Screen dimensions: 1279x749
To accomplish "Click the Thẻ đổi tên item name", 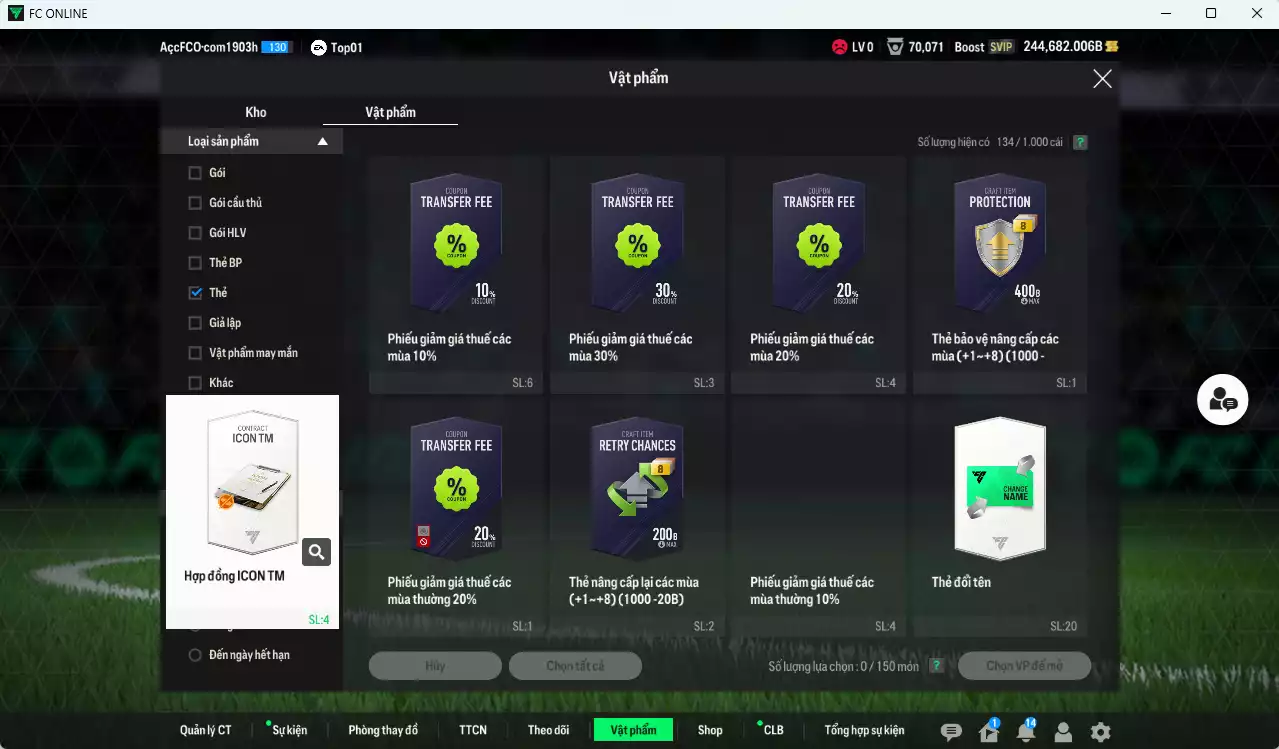I will point(961,582).
